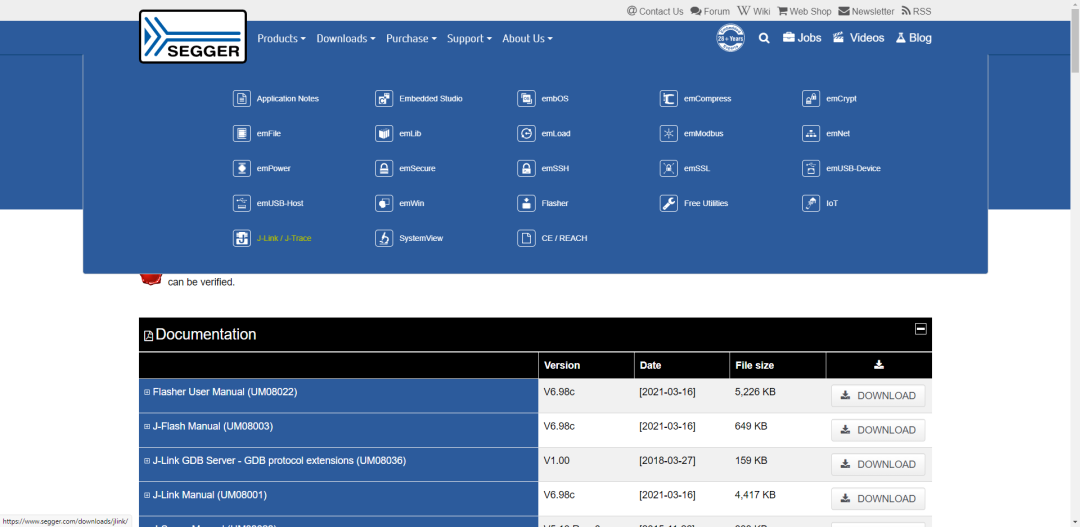Open the CE / REACH document icon
The height and width of the screenshot is (527, 1080).
pyautogui.click(x=526, y=238)
